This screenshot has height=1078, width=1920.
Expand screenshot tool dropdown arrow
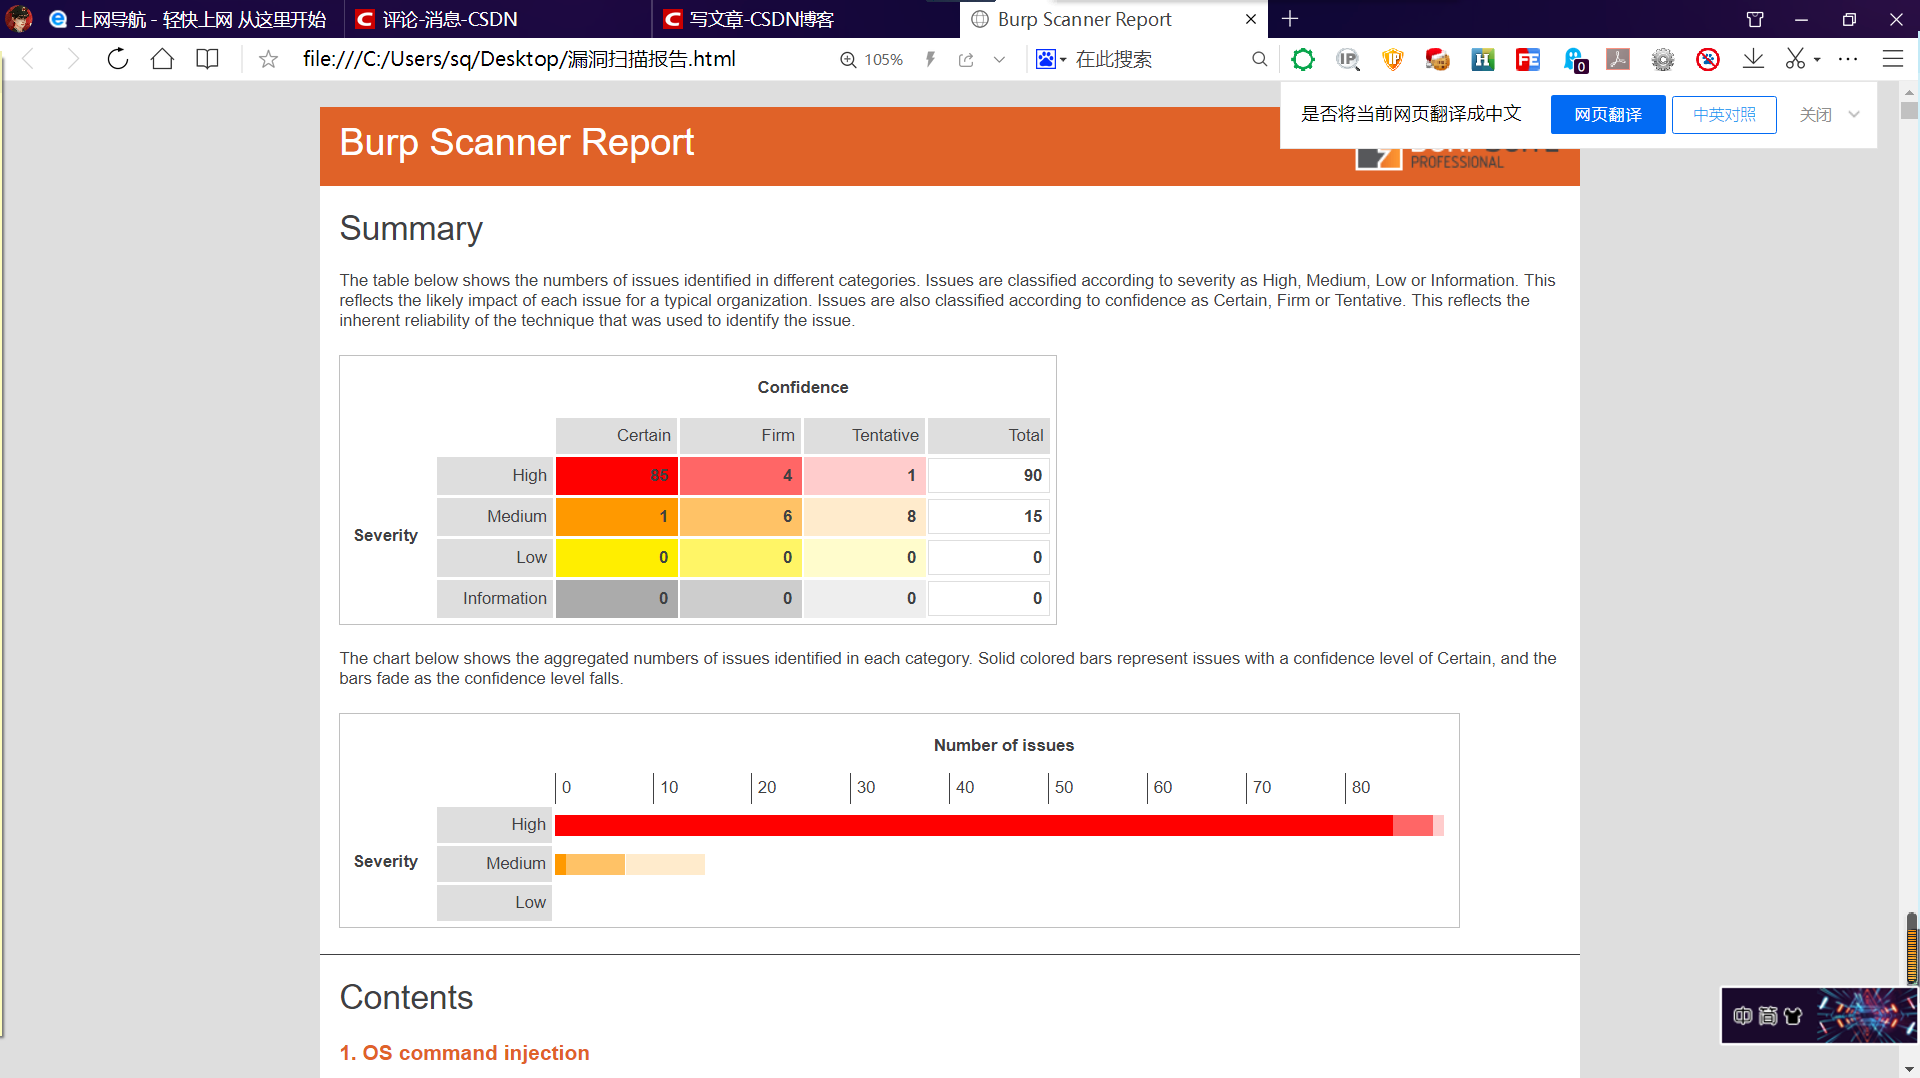[x=1817, y=60]
